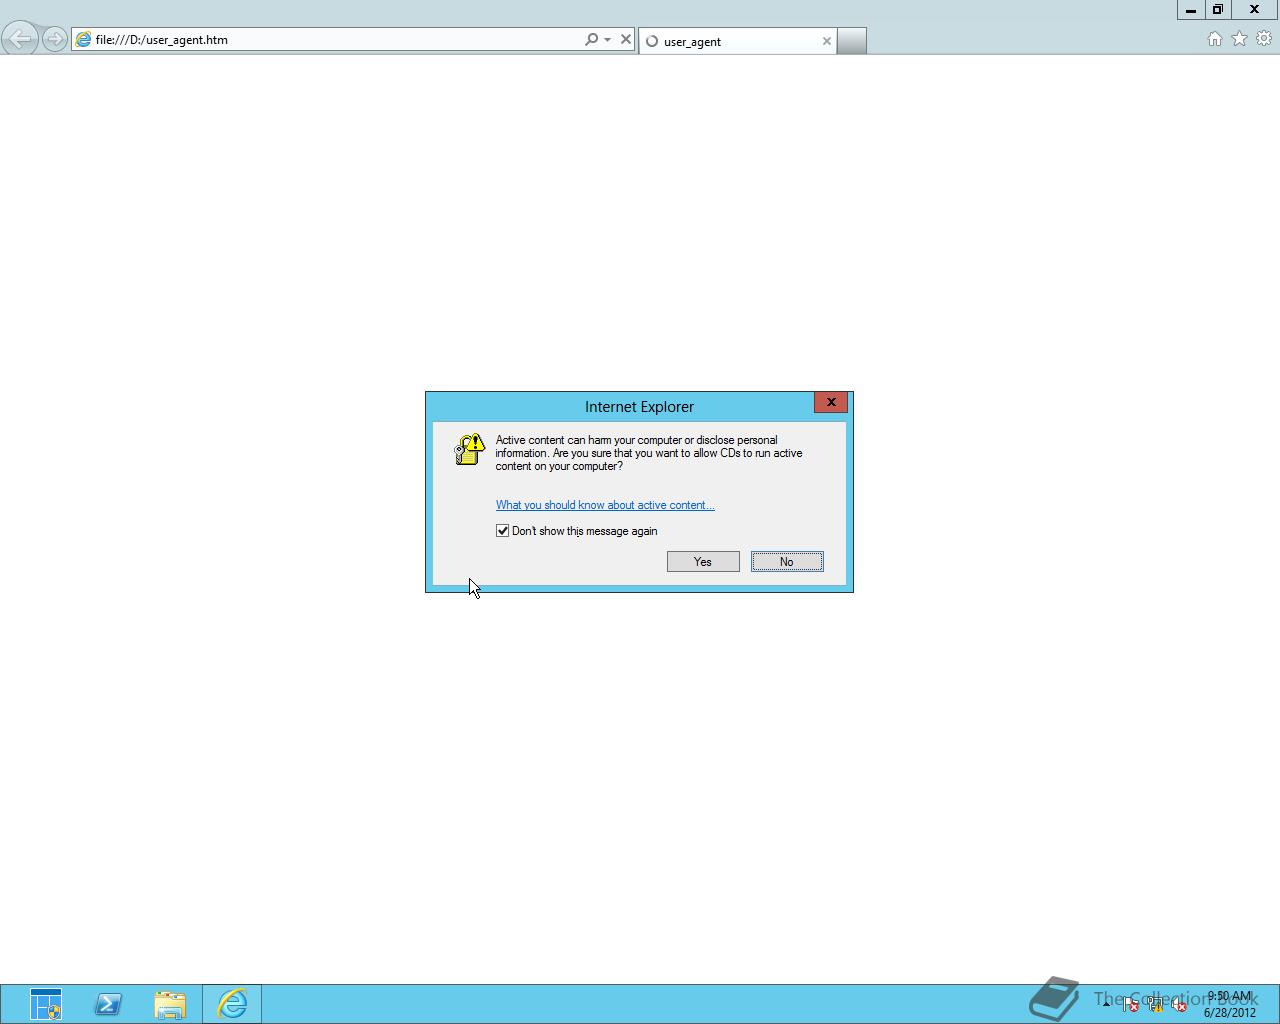Click the Internet Explorer page icon in address bar
The height and width of the screenshot is (1024, 1280).
pos(83,40)
